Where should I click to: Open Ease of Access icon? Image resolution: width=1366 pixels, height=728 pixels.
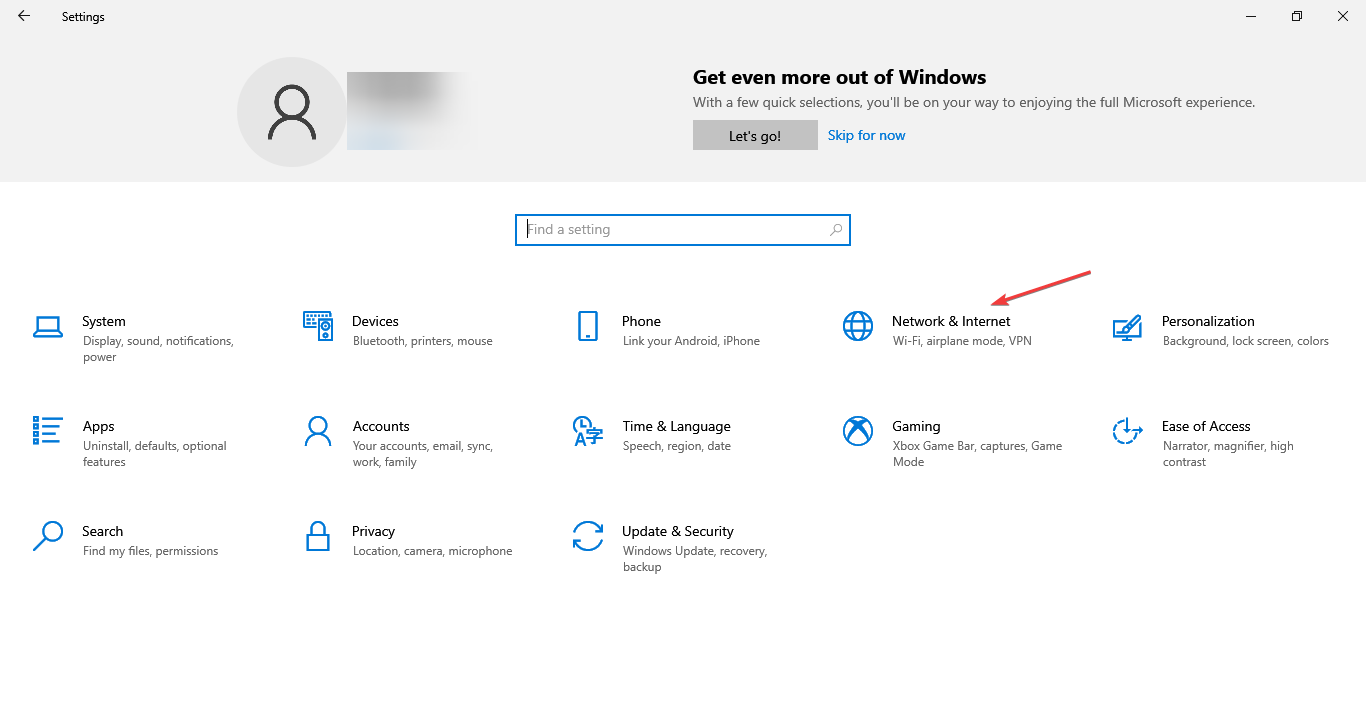pyautogui.click(x=1127, y=431)
